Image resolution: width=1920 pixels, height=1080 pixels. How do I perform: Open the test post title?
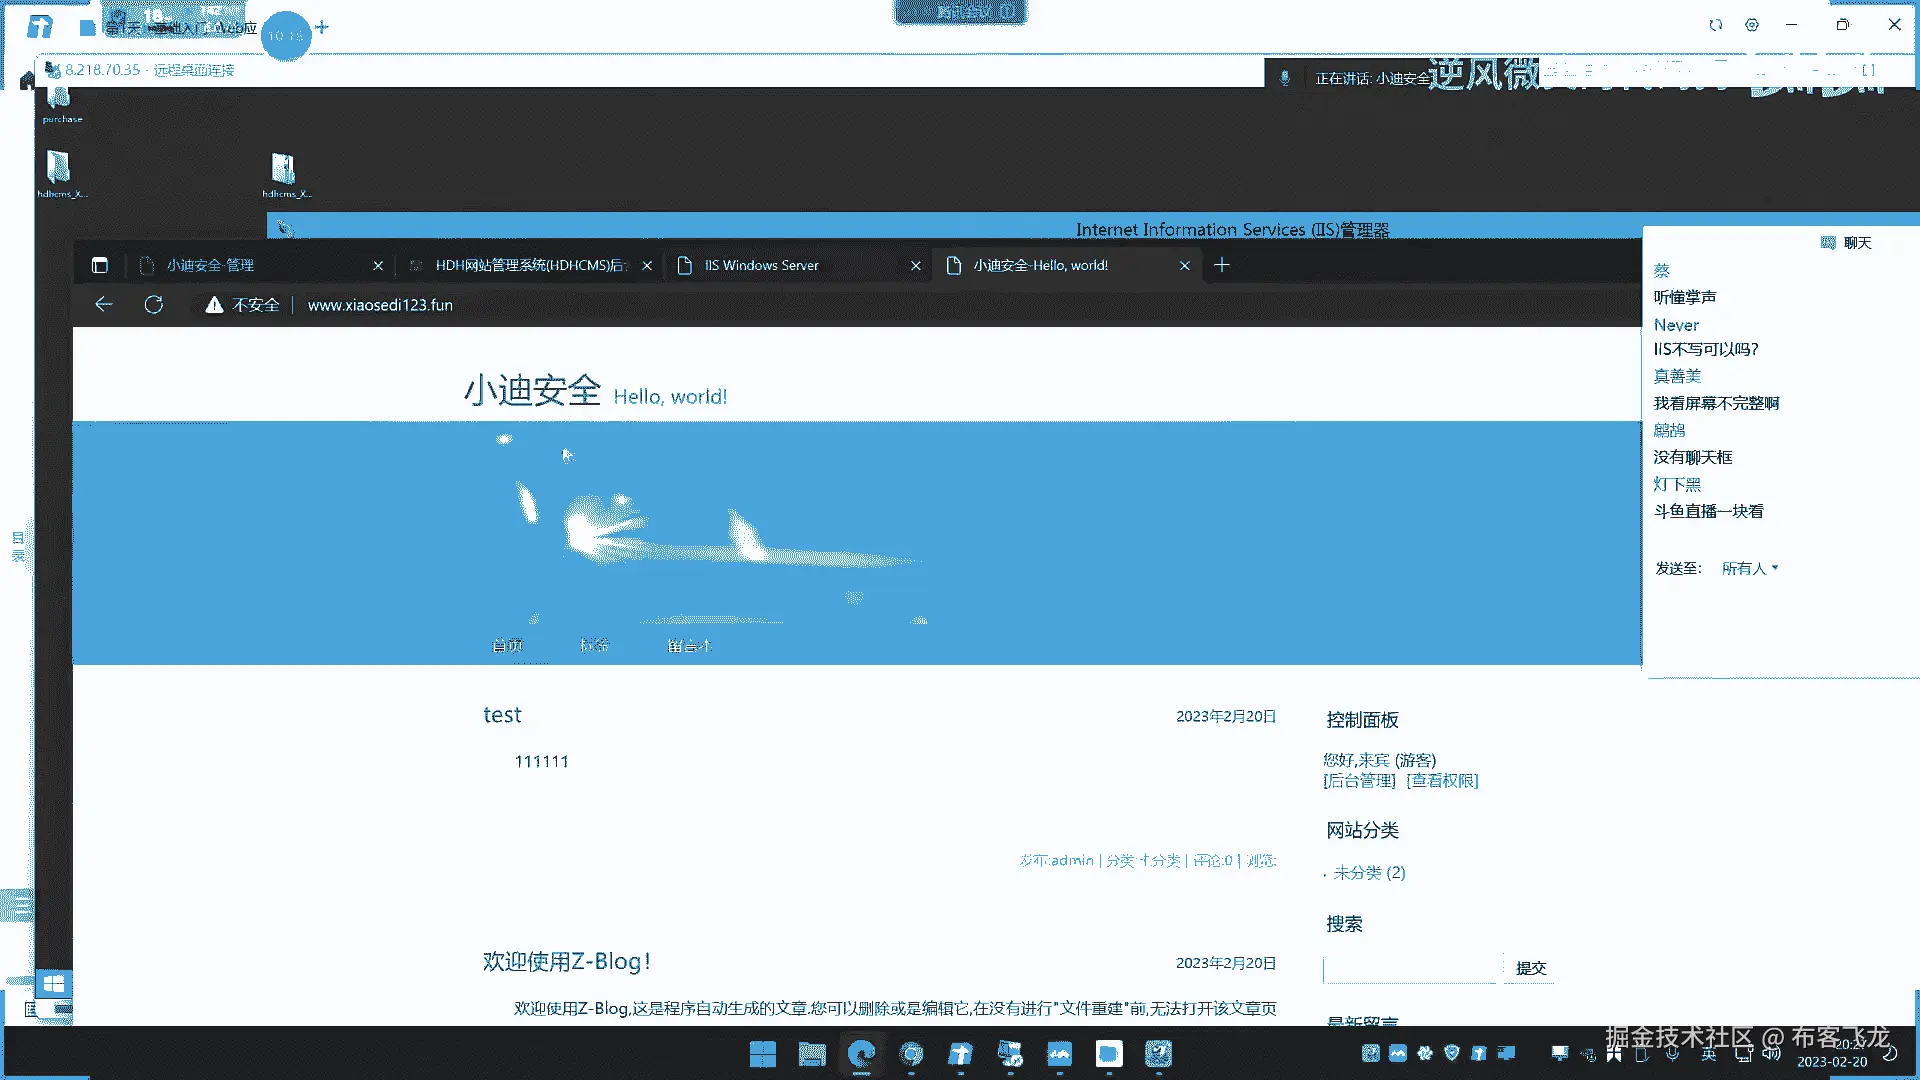502,715
